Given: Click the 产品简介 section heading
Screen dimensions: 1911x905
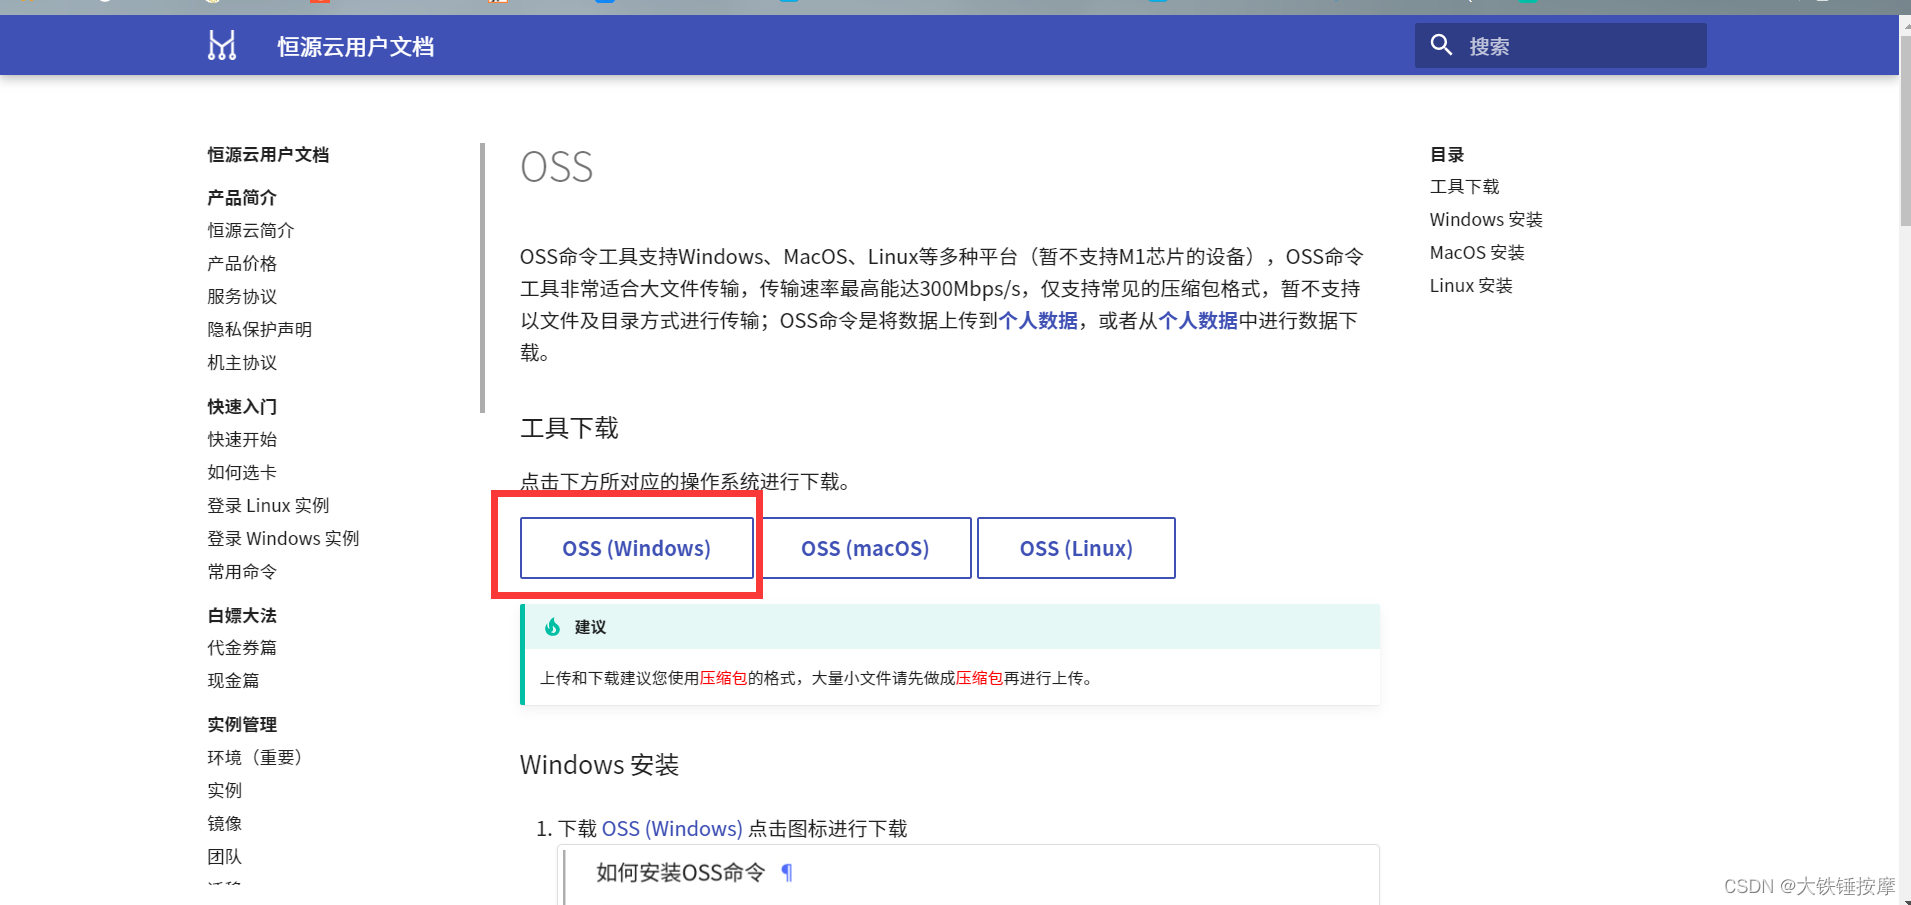Looking at the screenshot, I should click(242, 198).
